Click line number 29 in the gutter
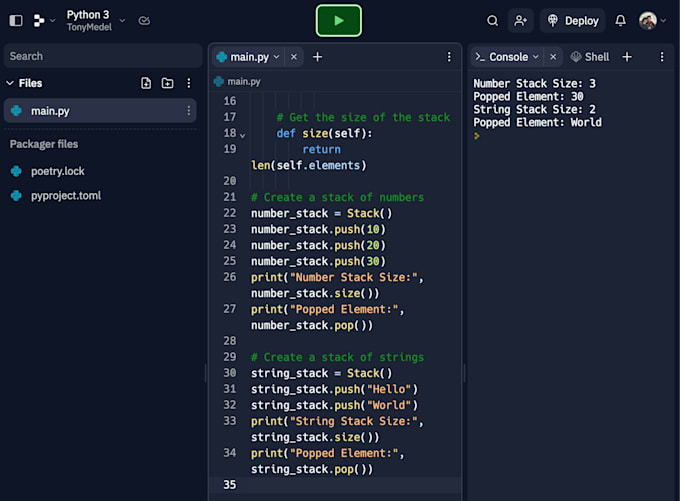The width and height of the screenshot is (680, 501). tap(230, 357)
